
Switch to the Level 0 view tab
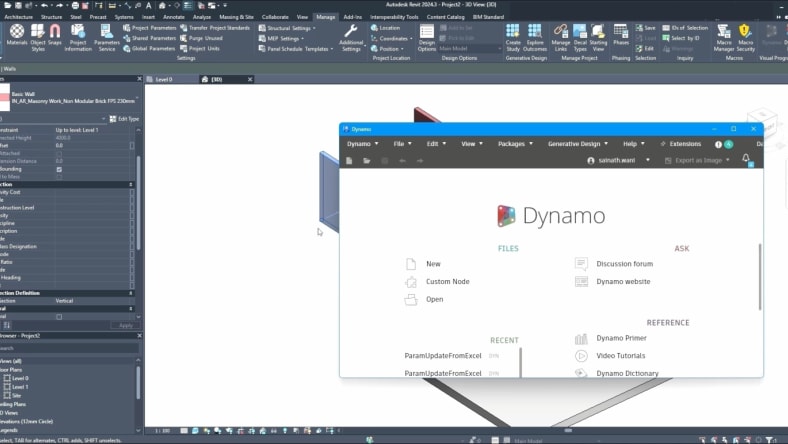coord(162,78)
